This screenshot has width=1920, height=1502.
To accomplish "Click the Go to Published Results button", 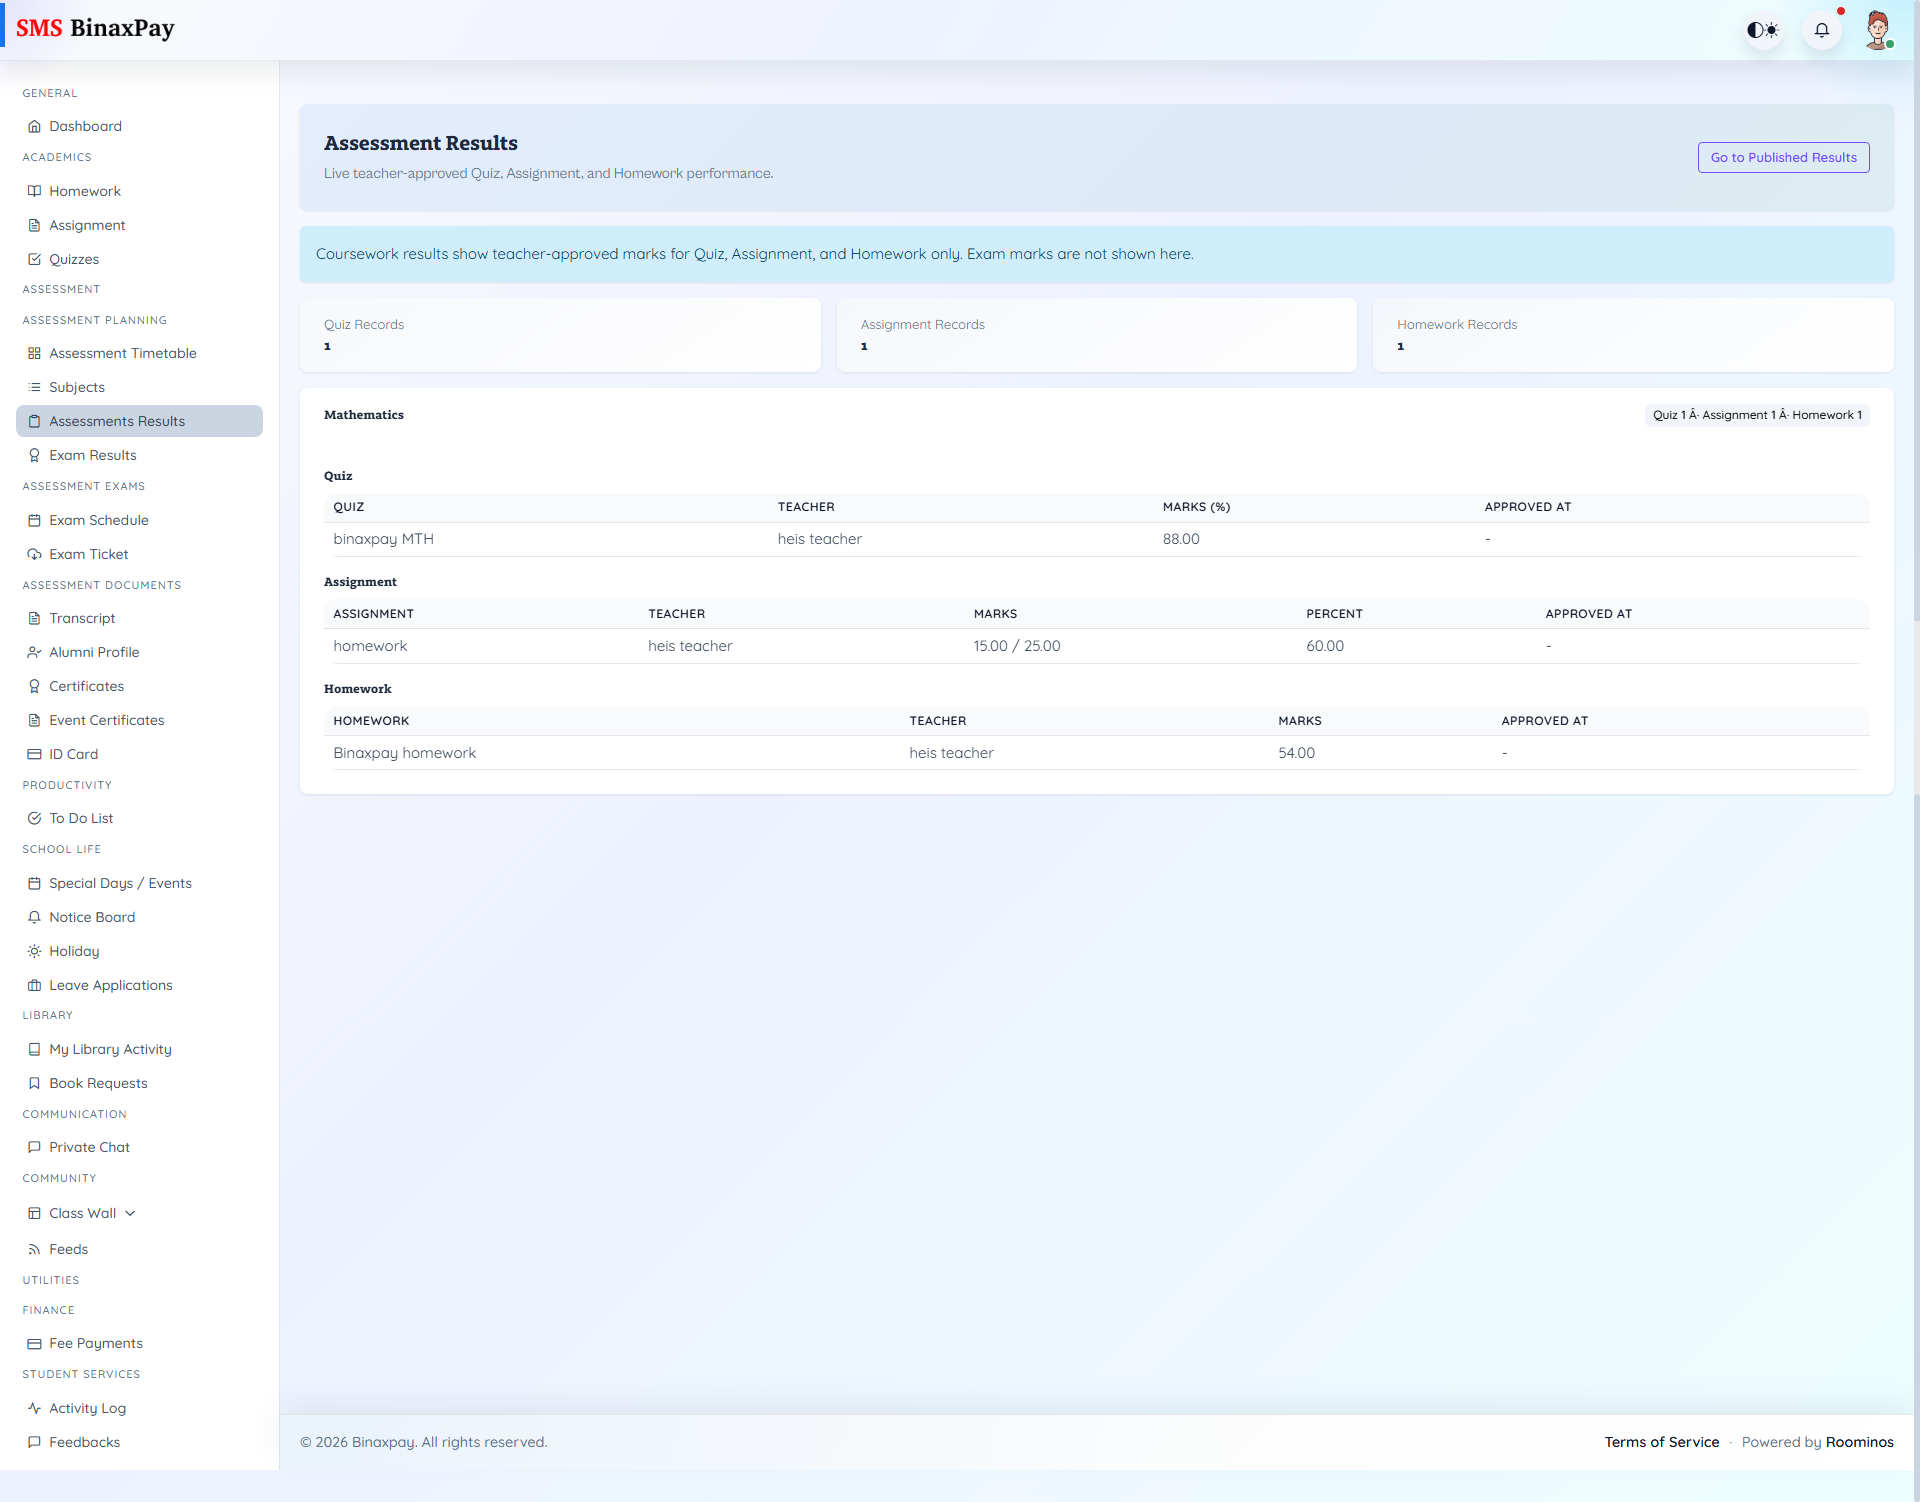I will [1783, 157].
